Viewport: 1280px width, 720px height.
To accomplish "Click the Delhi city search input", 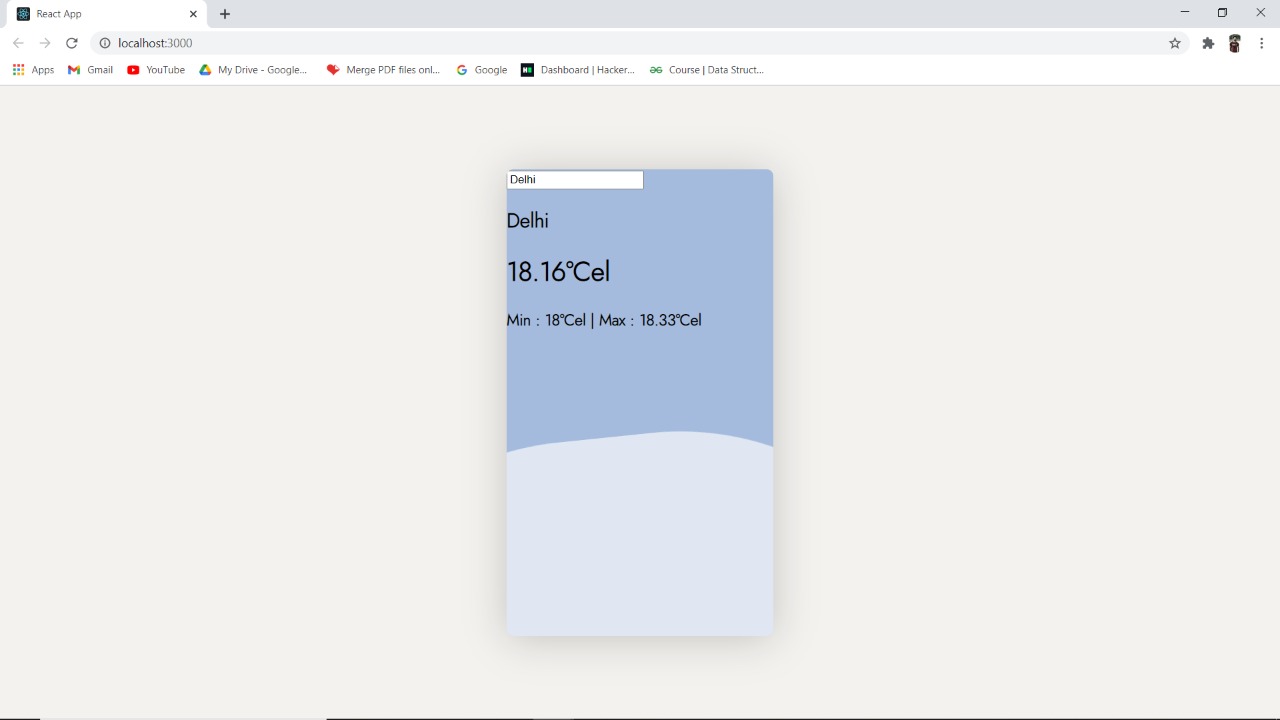I will coord(575,180).
